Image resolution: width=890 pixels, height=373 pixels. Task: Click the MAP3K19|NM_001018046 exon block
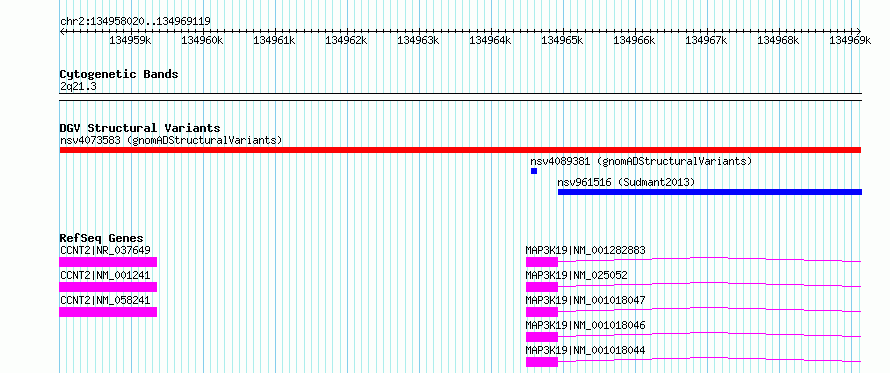click(x=541, y=337)
